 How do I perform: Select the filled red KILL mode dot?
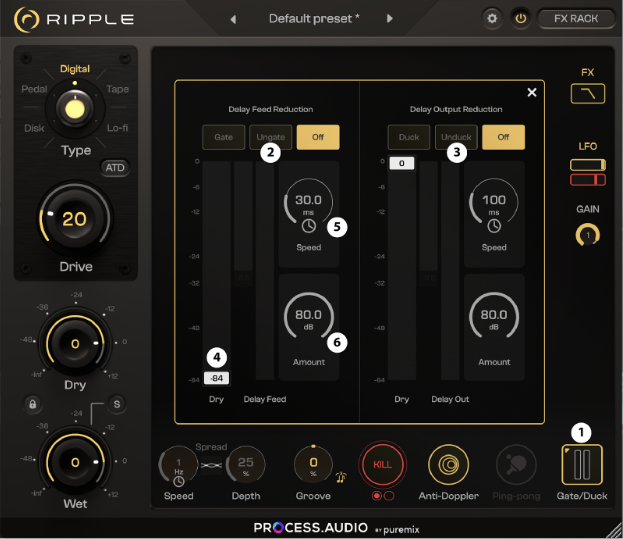click(376, 496)
